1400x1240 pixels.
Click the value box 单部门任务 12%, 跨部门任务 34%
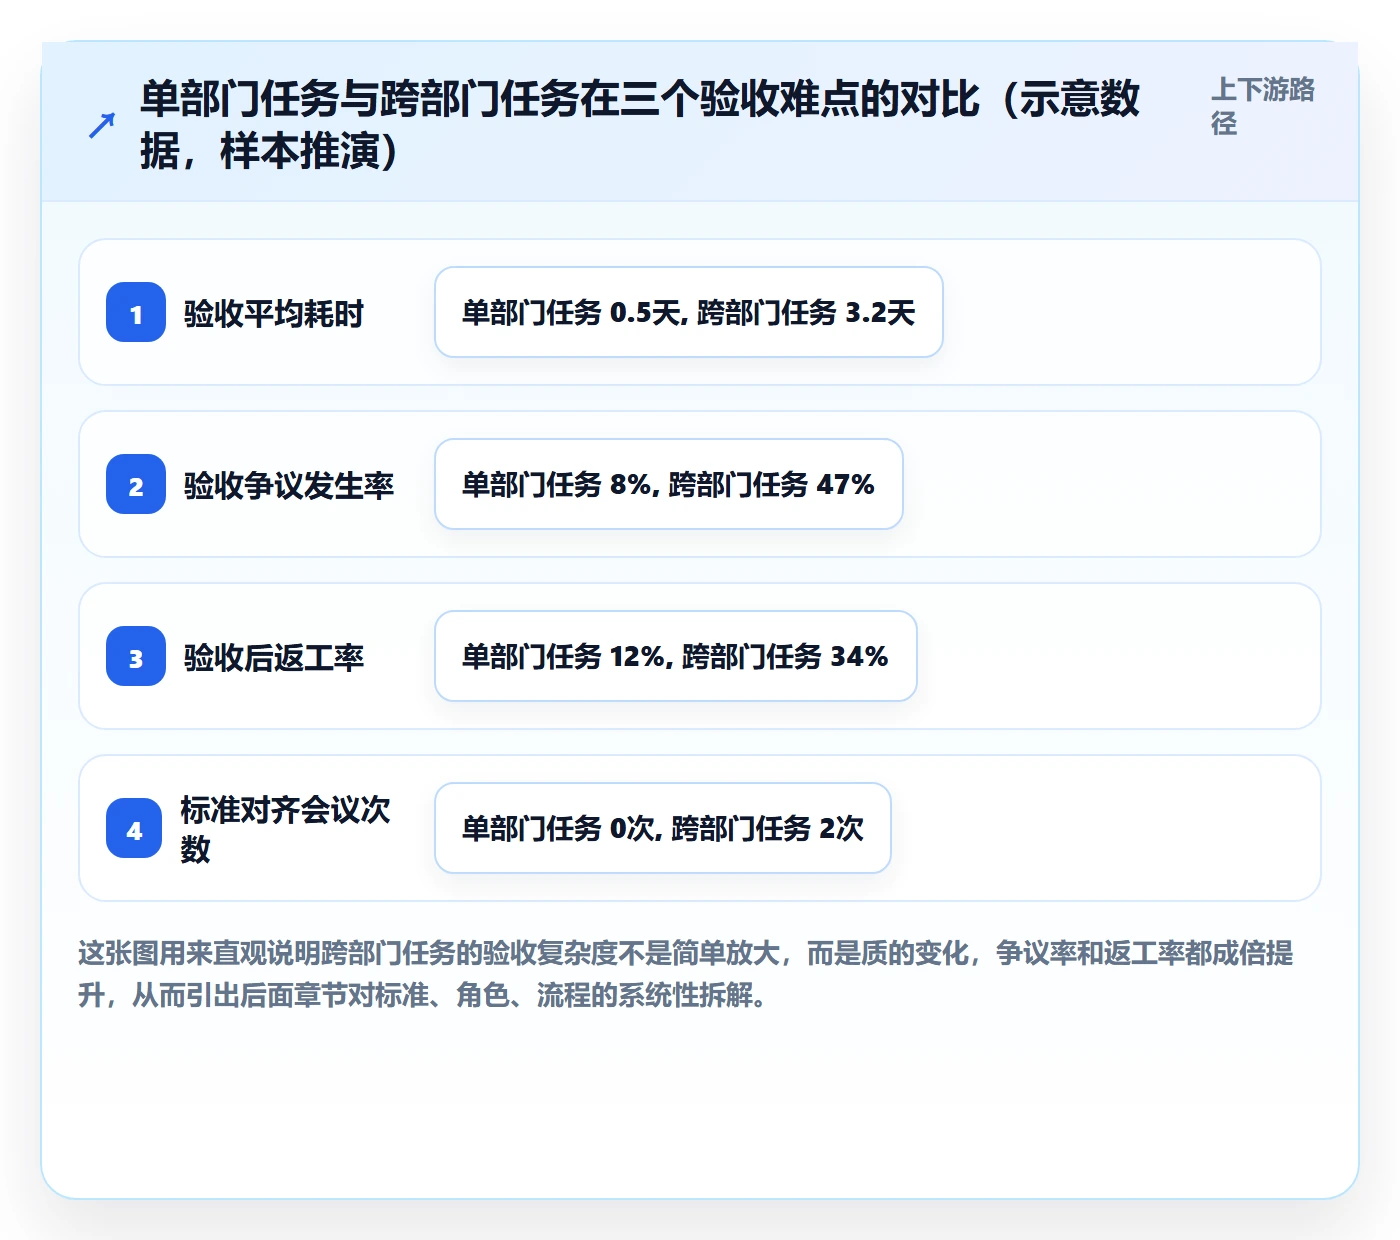click(x=676, y=656)
